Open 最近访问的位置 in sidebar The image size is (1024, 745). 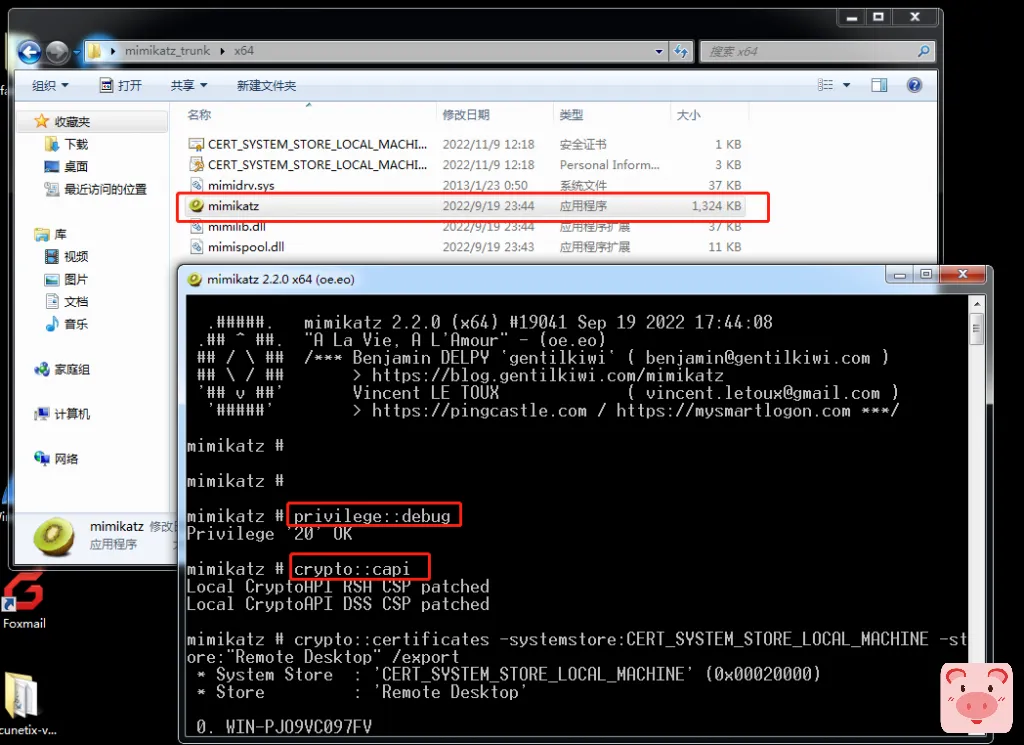pyautogui.click(x=104, y=189)
